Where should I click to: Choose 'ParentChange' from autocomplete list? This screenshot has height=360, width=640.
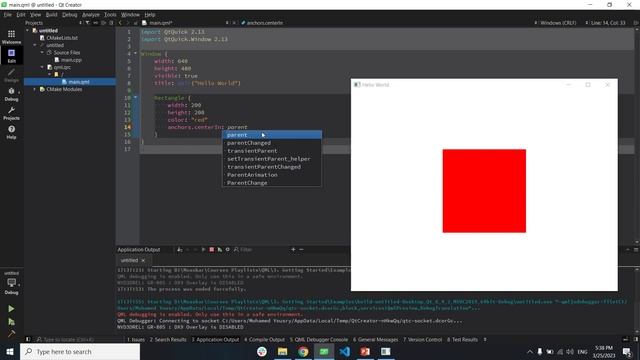(x=272, y=183)
